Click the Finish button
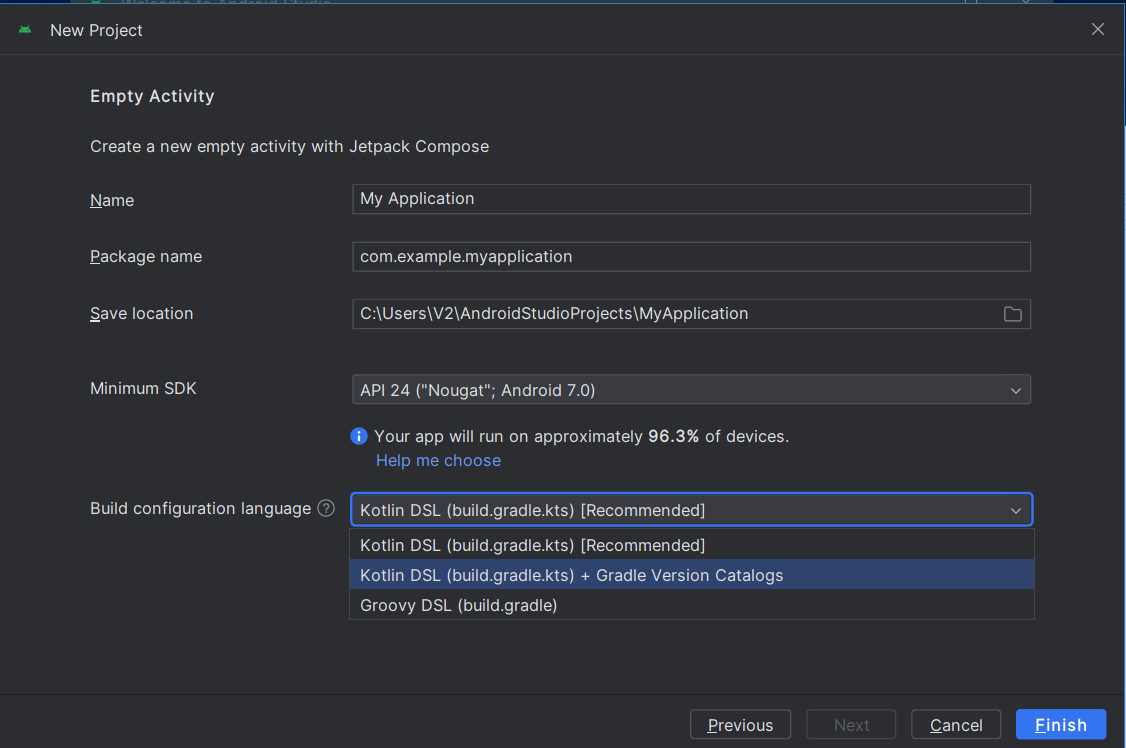This screenshot has height=748, width=1126. tap(1060, 725)
